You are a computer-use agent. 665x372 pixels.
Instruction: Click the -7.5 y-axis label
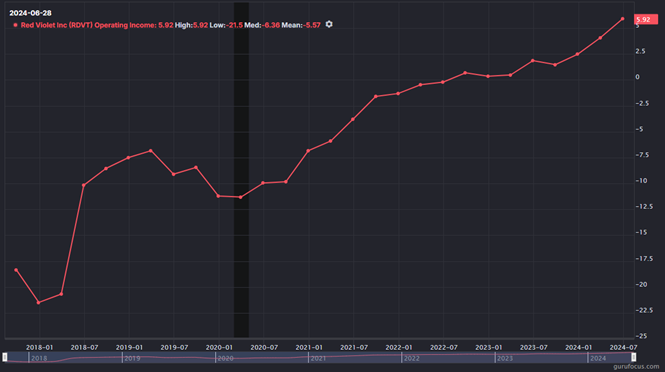(642, 155)
